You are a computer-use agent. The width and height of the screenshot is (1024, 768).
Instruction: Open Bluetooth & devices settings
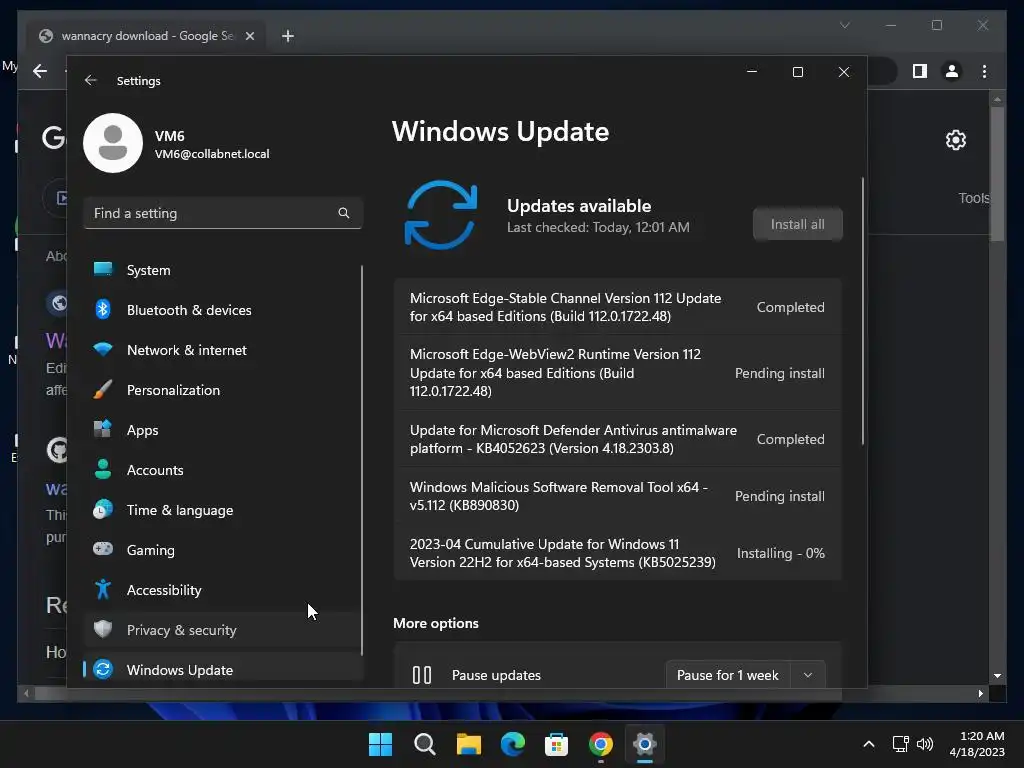pyautogui.click(x=222, y=310)
